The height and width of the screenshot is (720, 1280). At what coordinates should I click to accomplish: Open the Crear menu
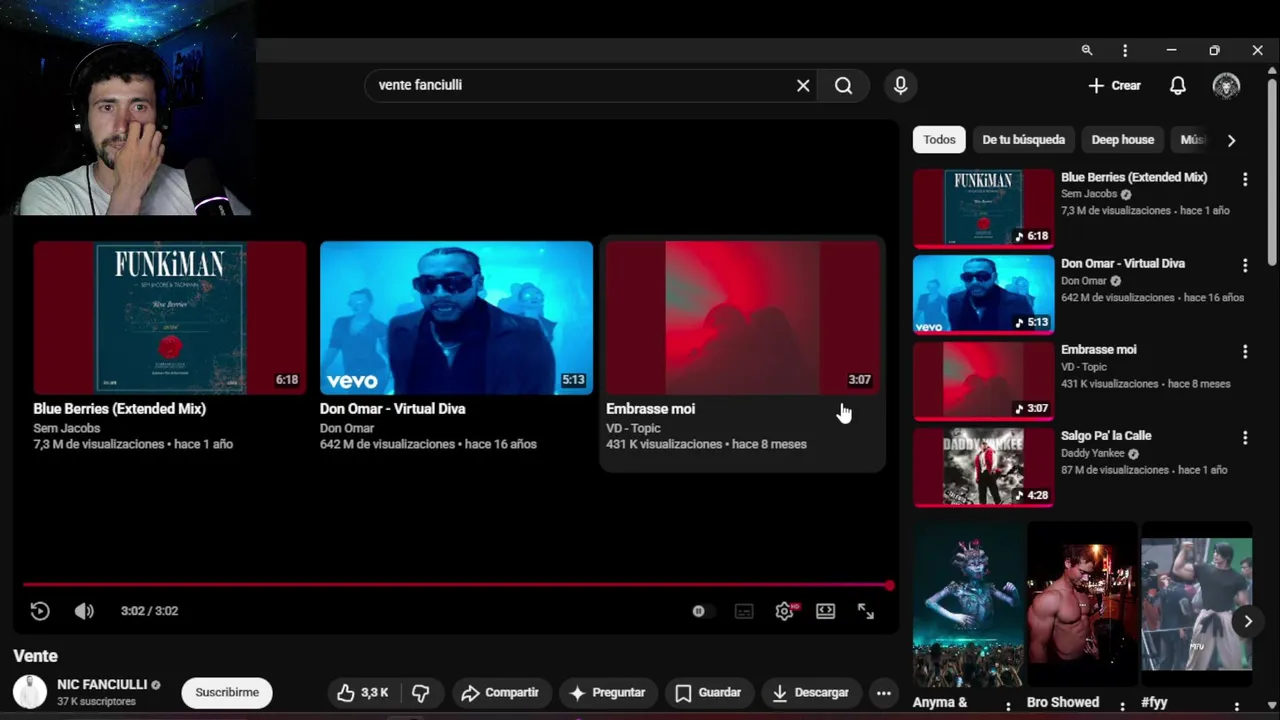[x=1115, y=85]
